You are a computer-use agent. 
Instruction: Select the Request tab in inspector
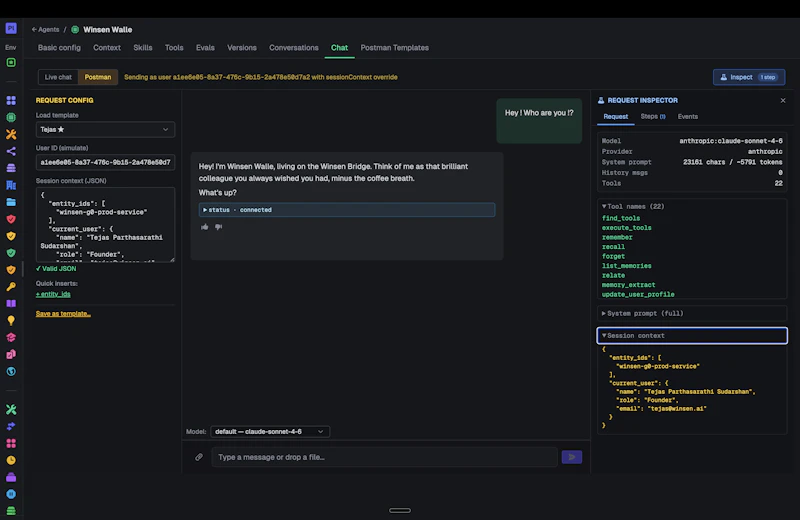click(x=616, y=117)
